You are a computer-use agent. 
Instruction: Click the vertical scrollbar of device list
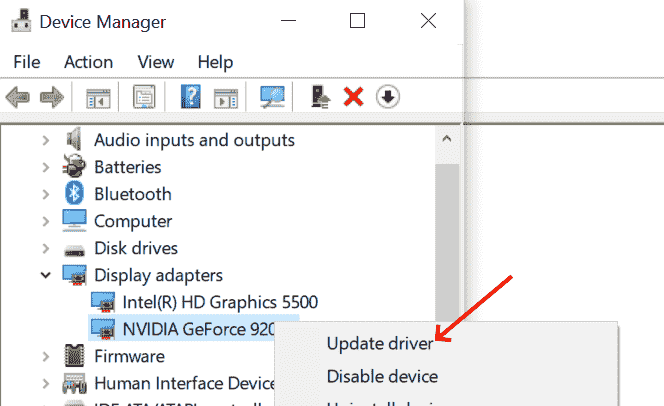click(x=450, y=230)
